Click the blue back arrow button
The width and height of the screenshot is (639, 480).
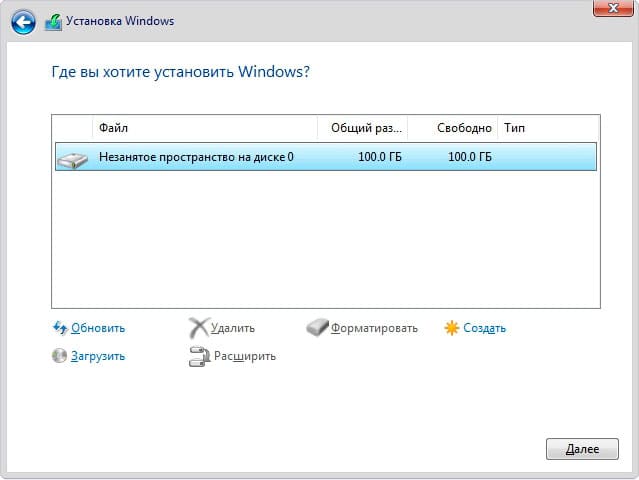[x=23, y=22]
